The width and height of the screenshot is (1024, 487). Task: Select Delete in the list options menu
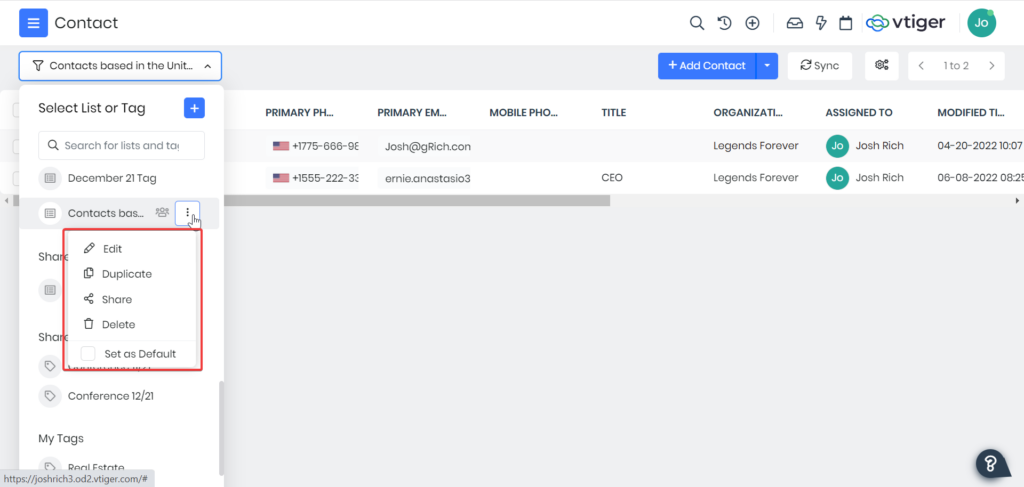click(x=118, y=324)
